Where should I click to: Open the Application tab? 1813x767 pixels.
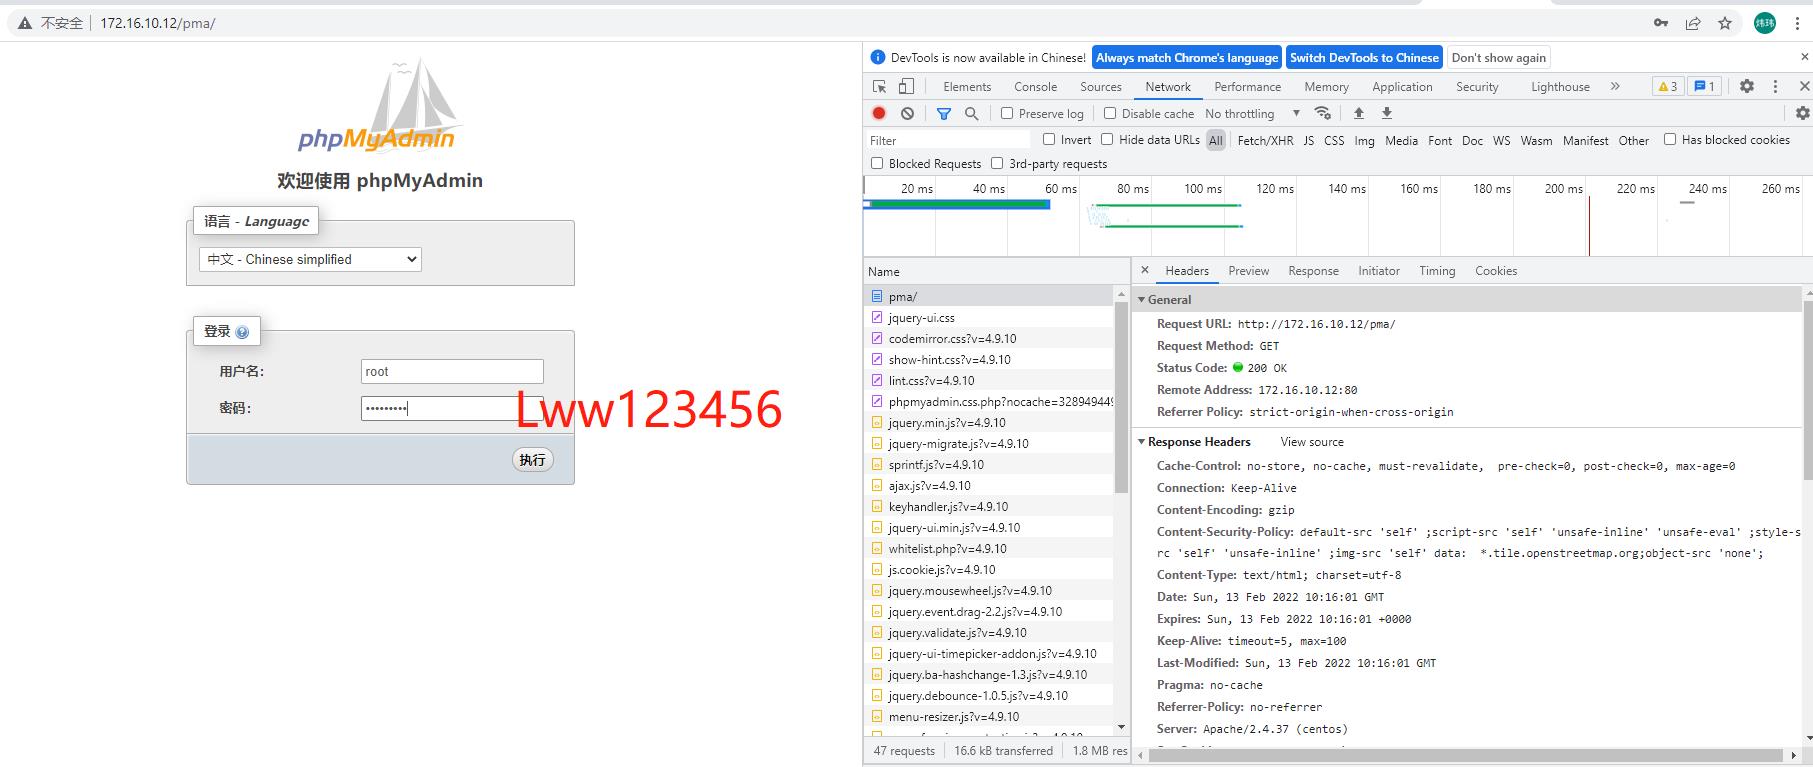coord(1402,87)
